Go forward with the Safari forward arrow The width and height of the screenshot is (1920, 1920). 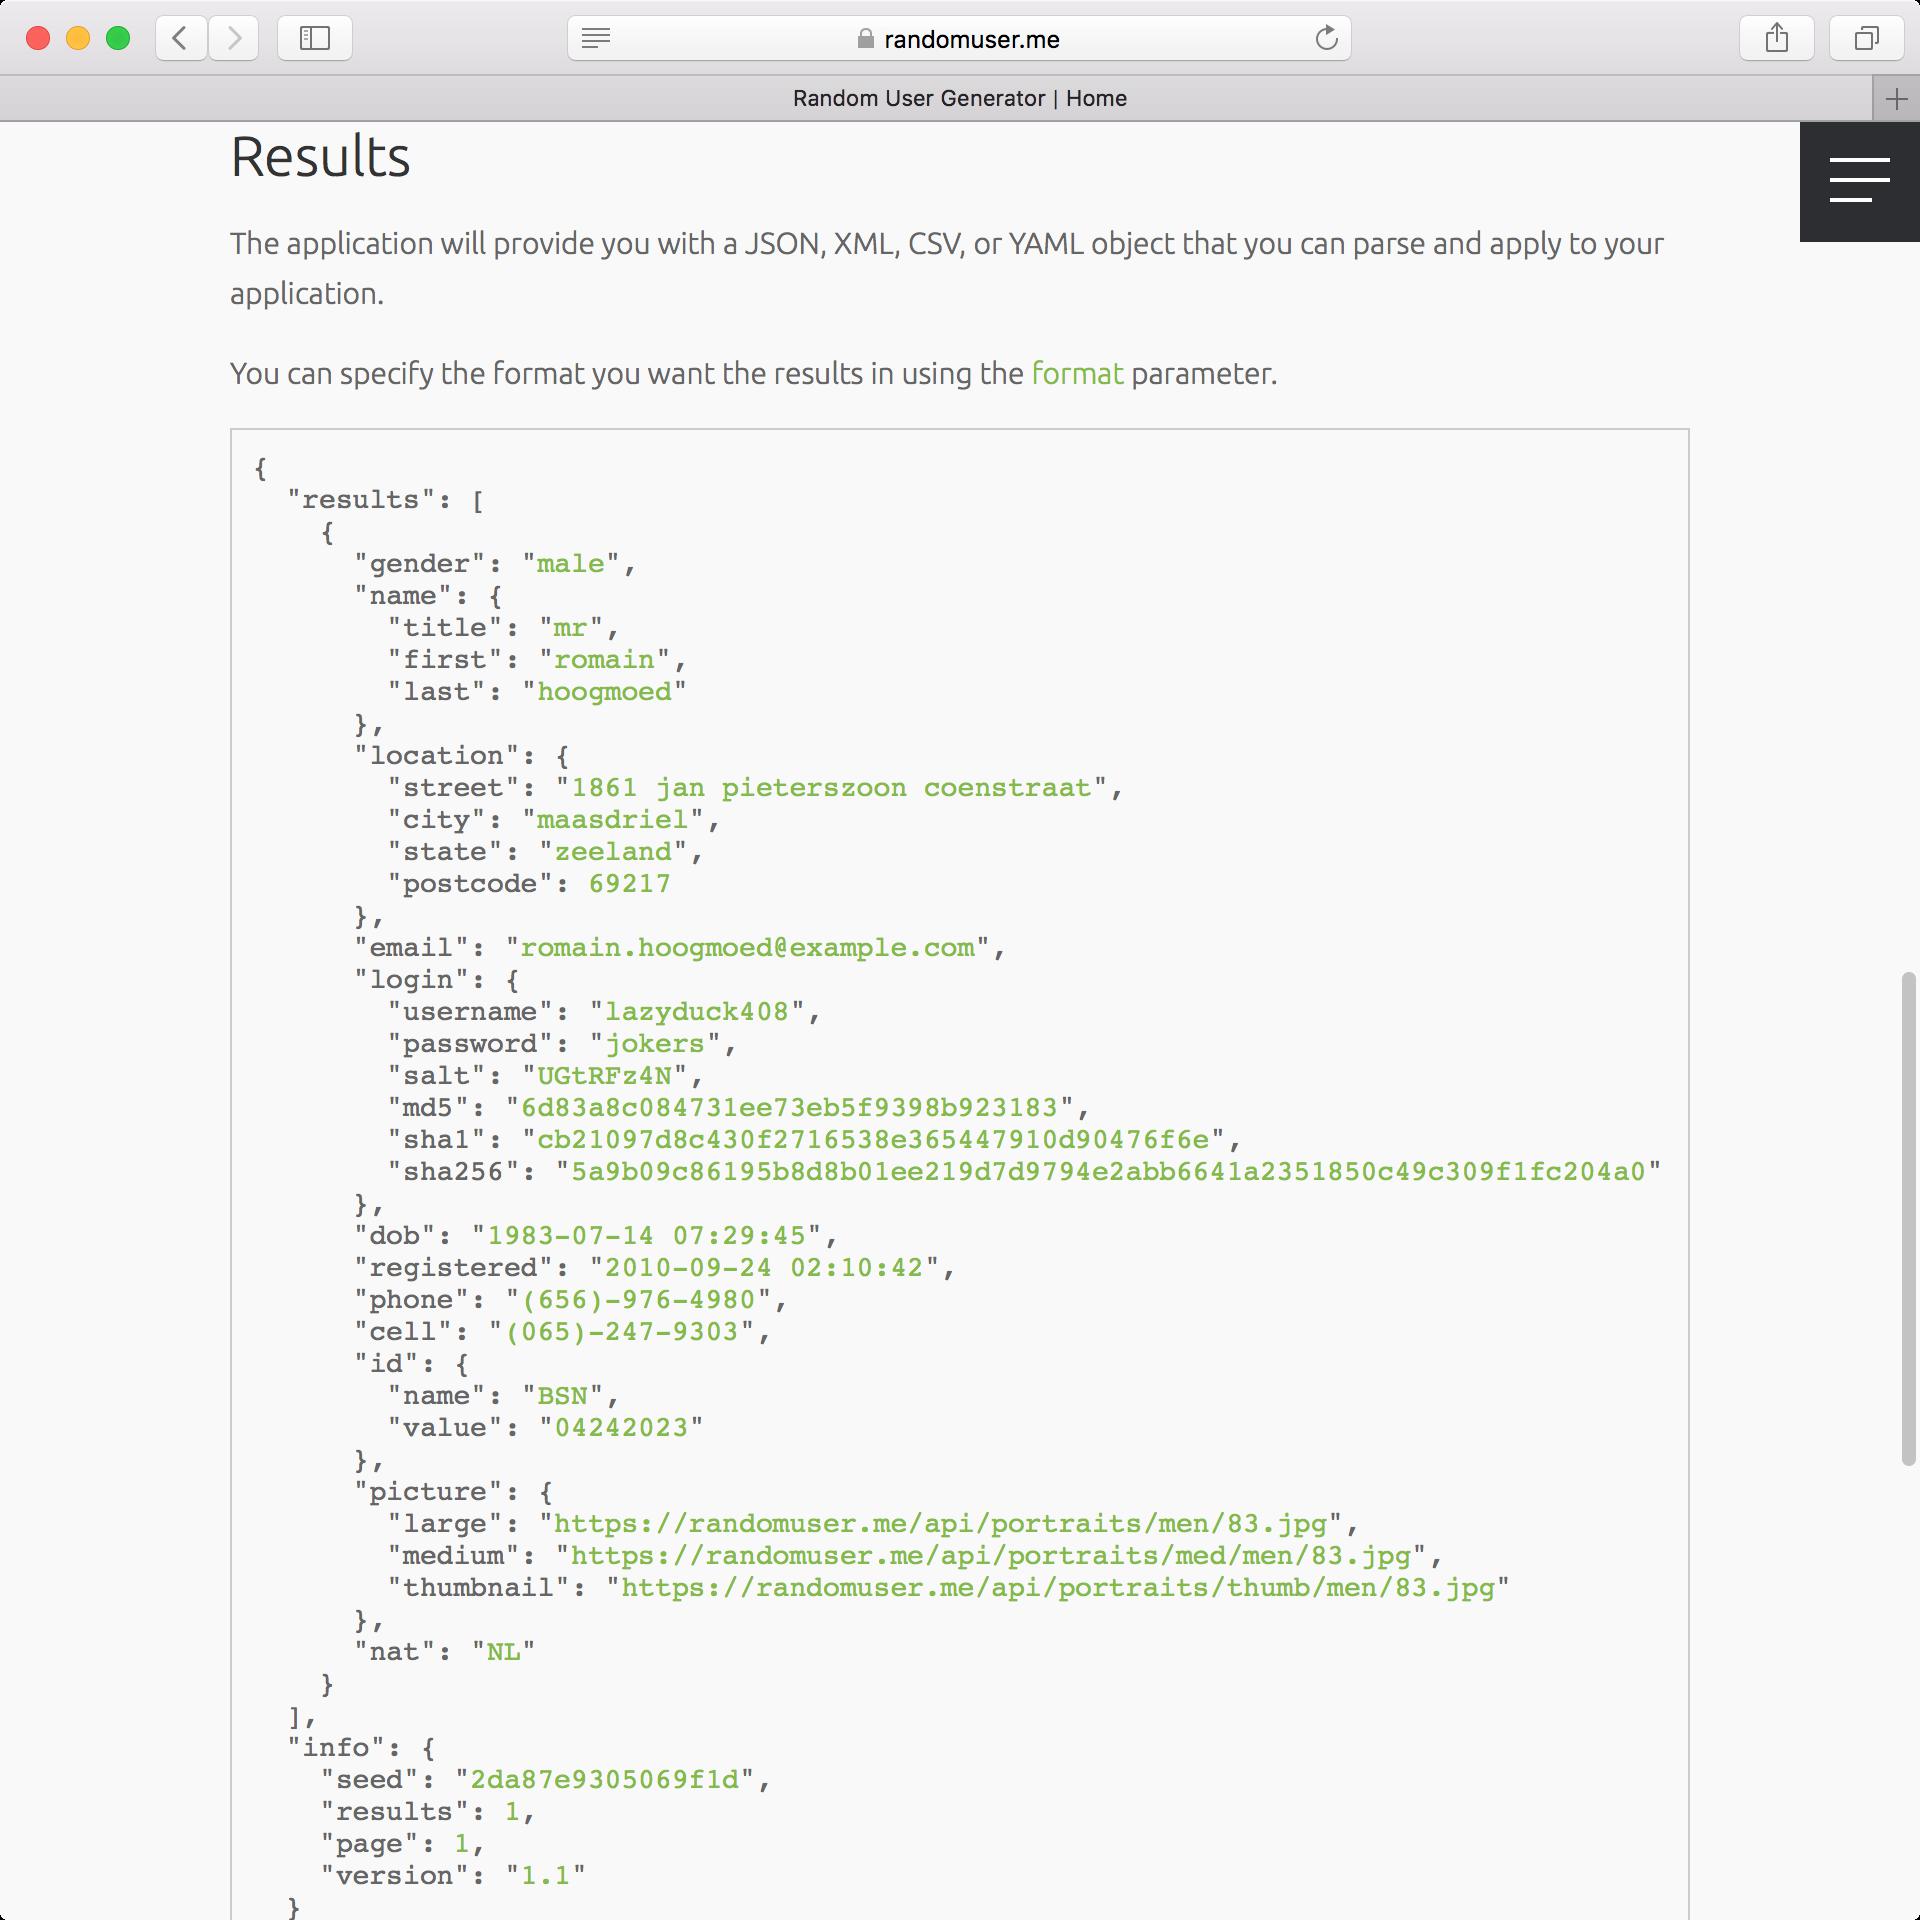tap(234, 38)
